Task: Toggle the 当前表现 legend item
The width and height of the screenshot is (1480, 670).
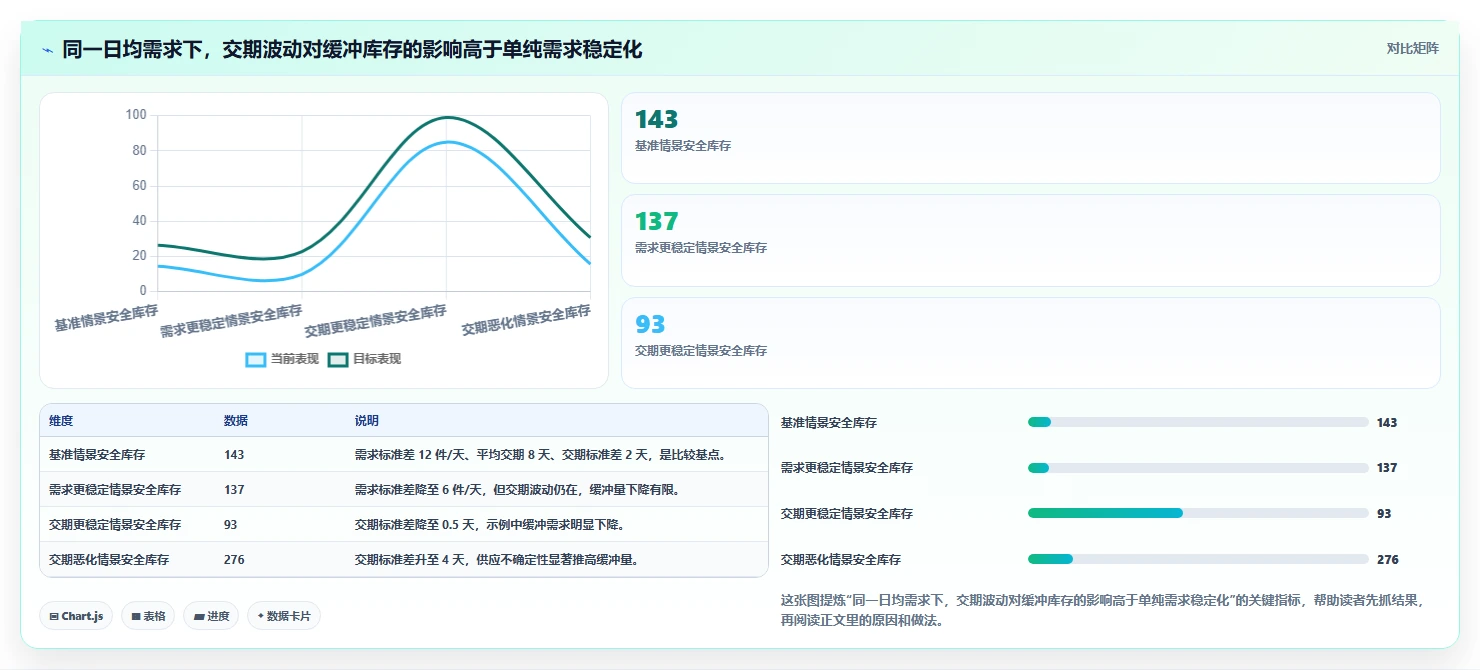Action: (x=282, y=359)
